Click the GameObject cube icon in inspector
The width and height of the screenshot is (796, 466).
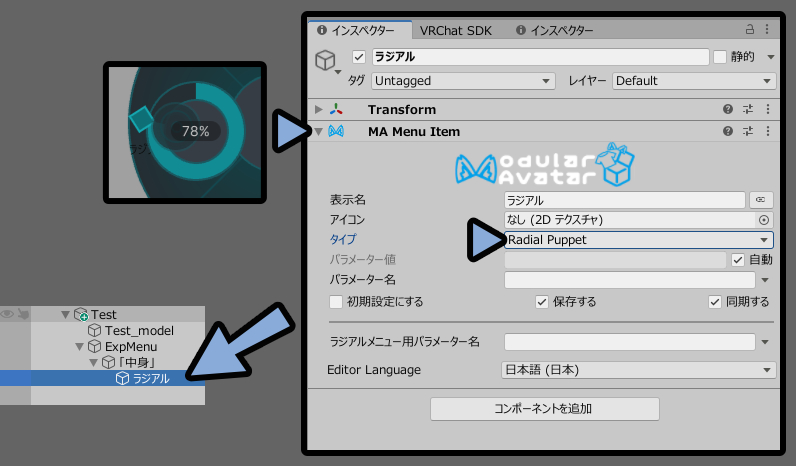click(x=325, y=60)
